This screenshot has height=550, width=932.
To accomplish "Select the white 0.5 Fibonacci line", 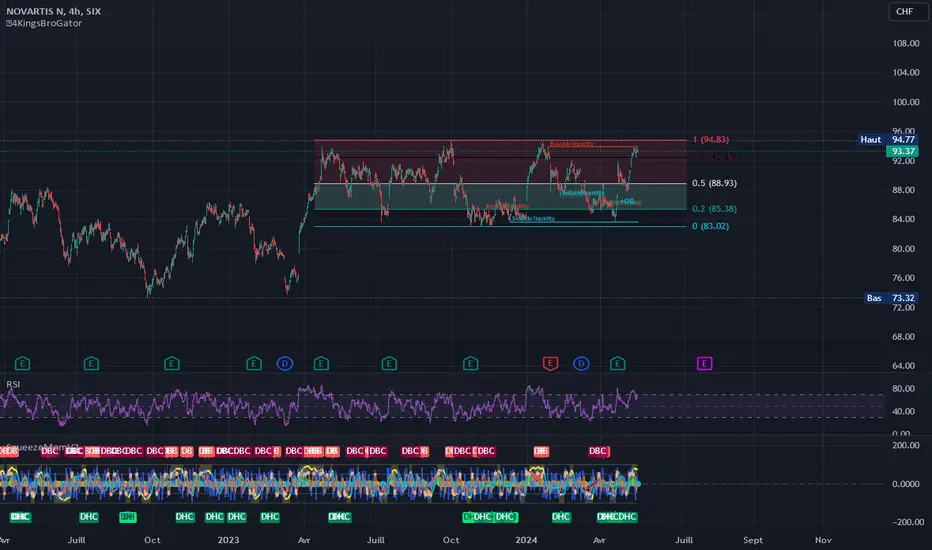I will click(x=500, y=183).
